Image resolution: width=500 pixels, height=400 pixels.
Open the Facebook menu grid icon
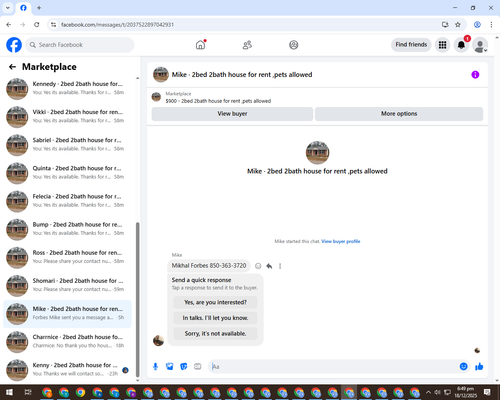point(442,45)
